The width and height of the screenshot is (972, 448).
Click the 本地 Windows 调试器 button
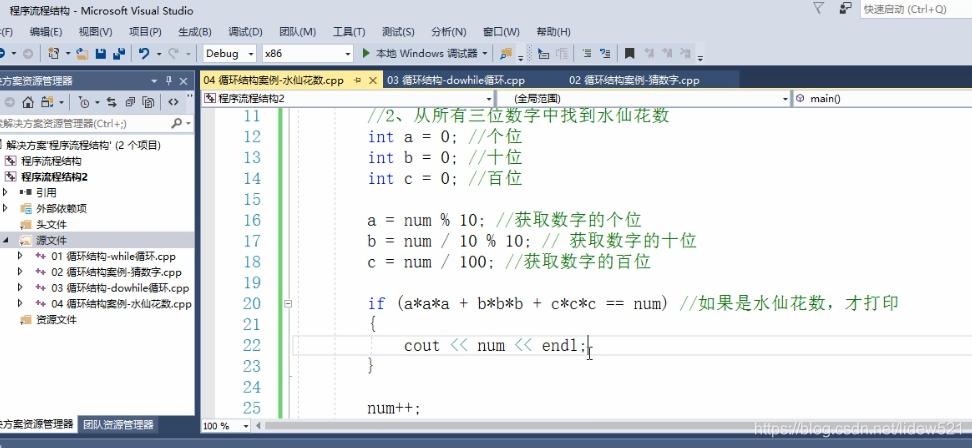[x=426, y=53]
